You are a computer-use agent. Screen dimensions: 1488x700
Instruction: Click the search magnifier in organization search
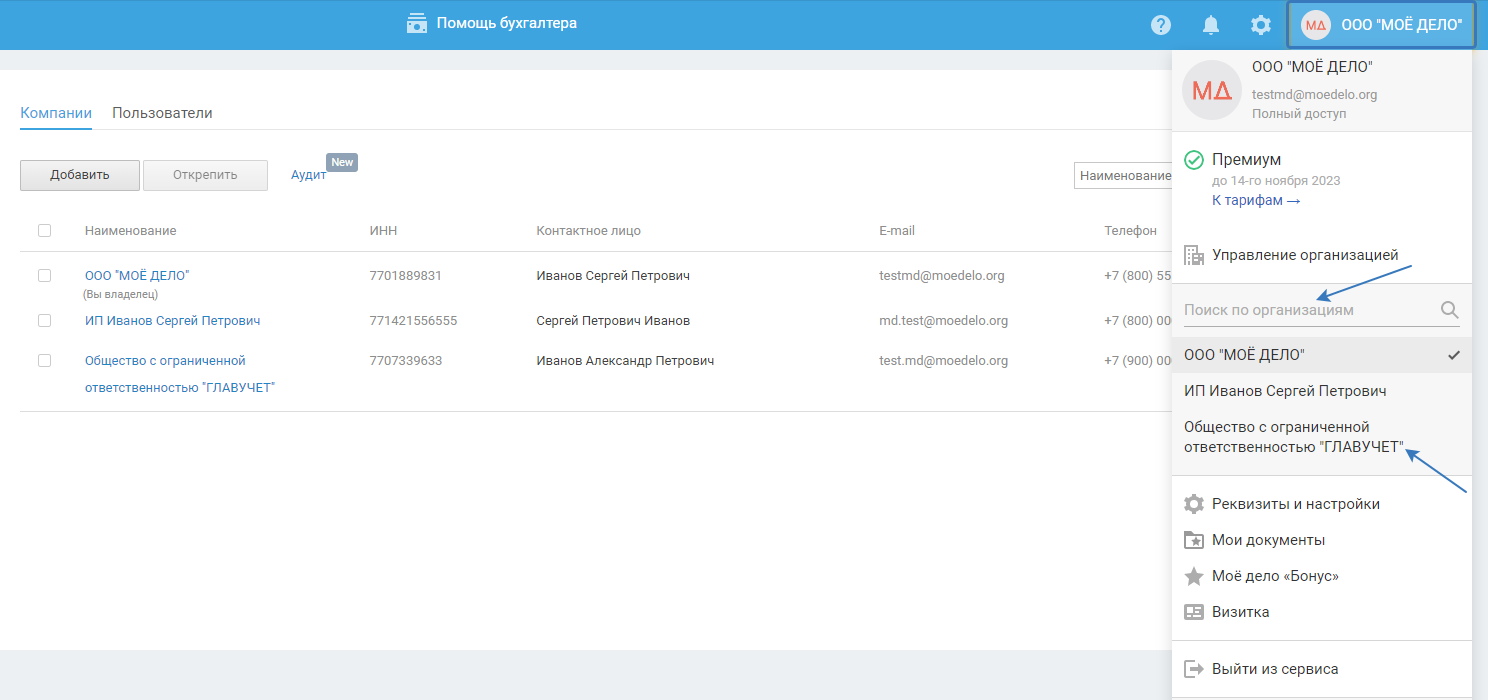(1449, 310)
